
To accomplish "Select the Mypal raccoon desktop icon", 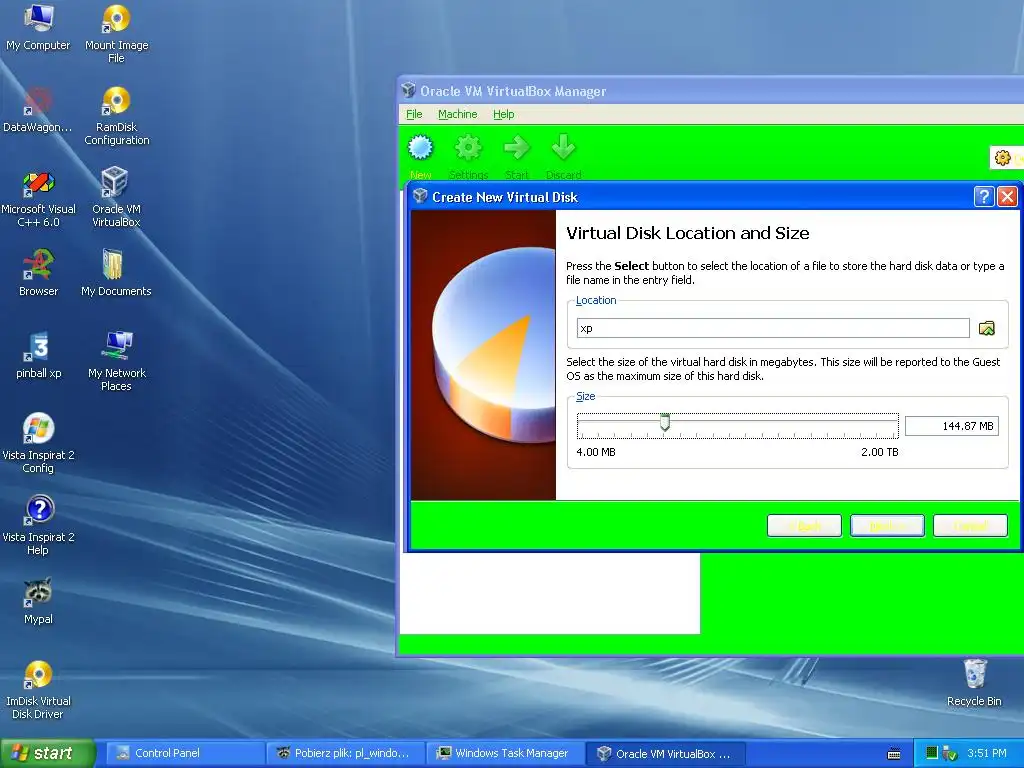I will point(38,601).
